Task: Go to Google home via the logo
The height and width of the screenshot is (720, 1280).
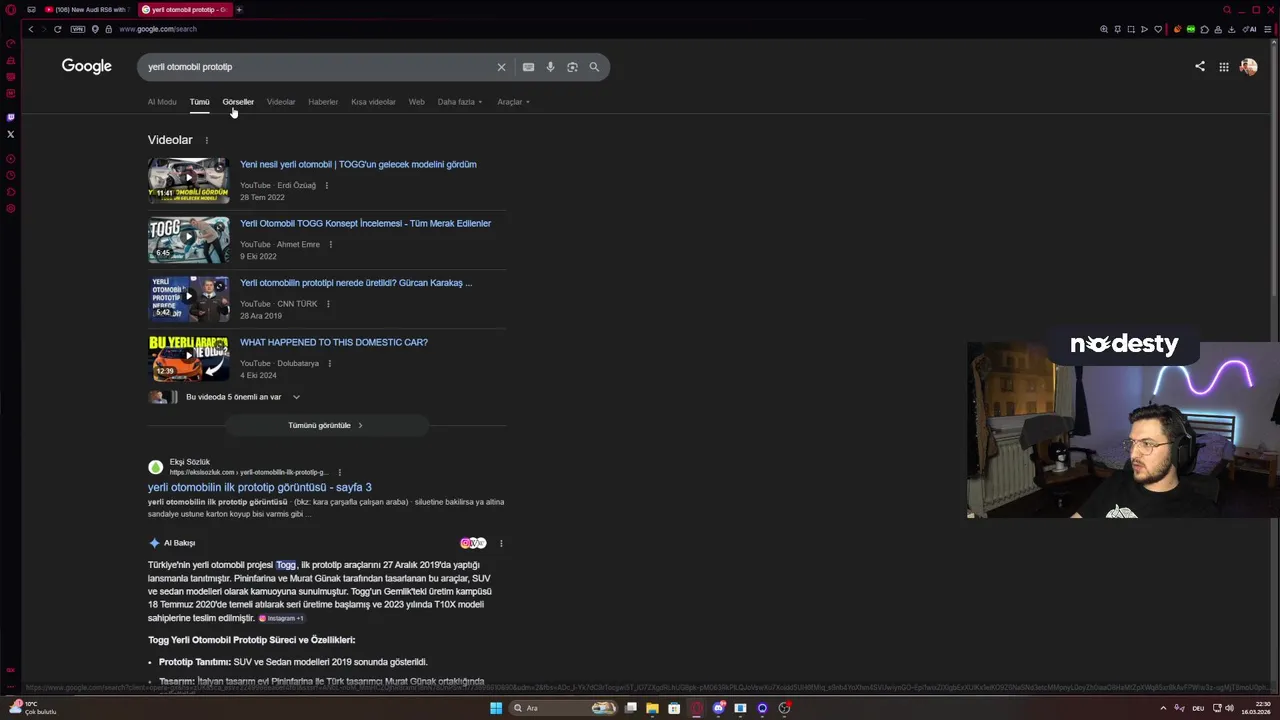Action: 87,66
